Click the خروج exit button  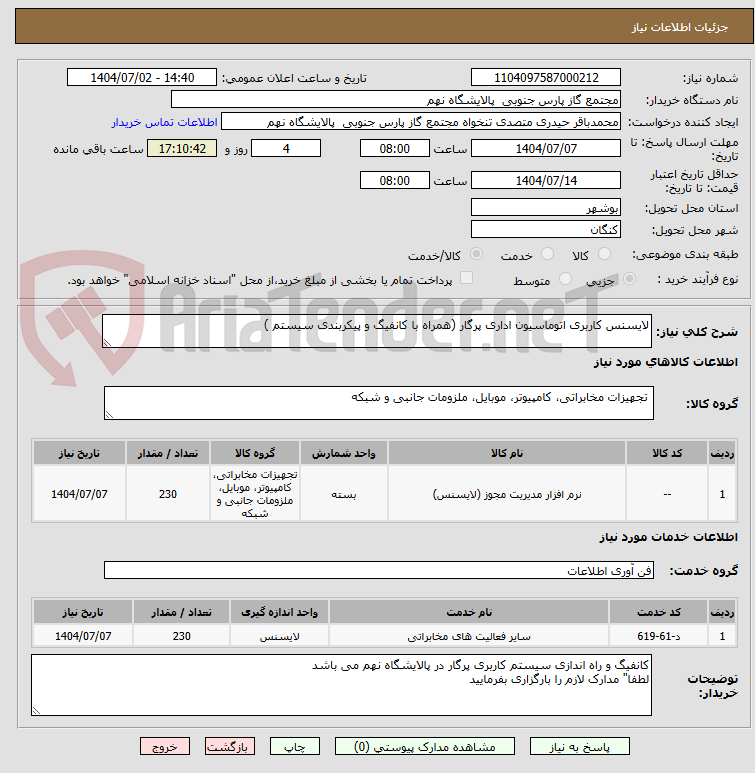[x=165, y=746]
